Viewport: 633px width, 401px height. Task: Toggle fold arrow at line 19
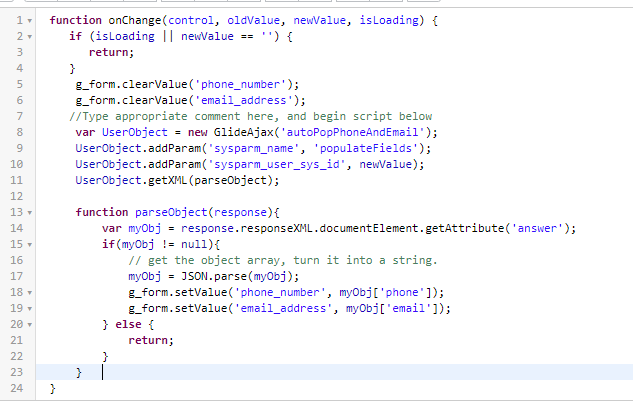coord(29,309)
